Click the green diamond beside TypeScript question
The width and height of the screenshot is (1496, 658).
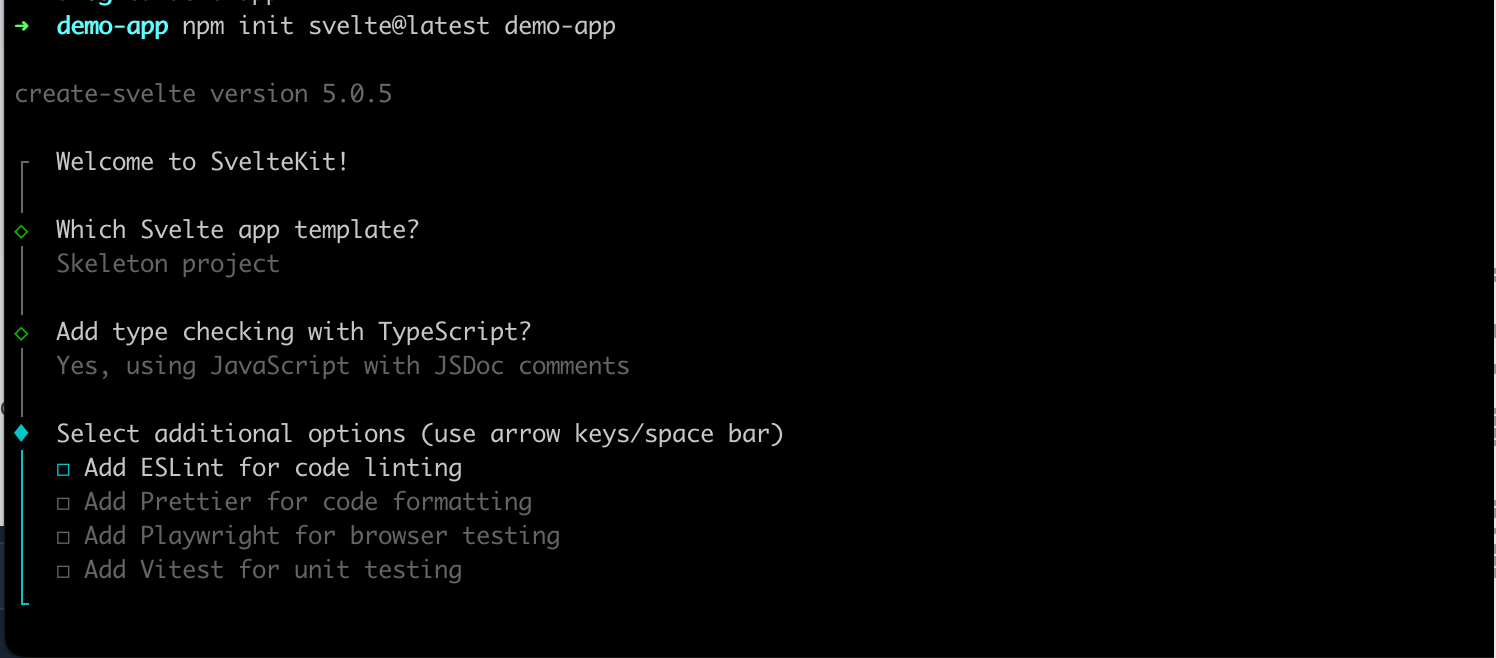(x=21, y=333)
